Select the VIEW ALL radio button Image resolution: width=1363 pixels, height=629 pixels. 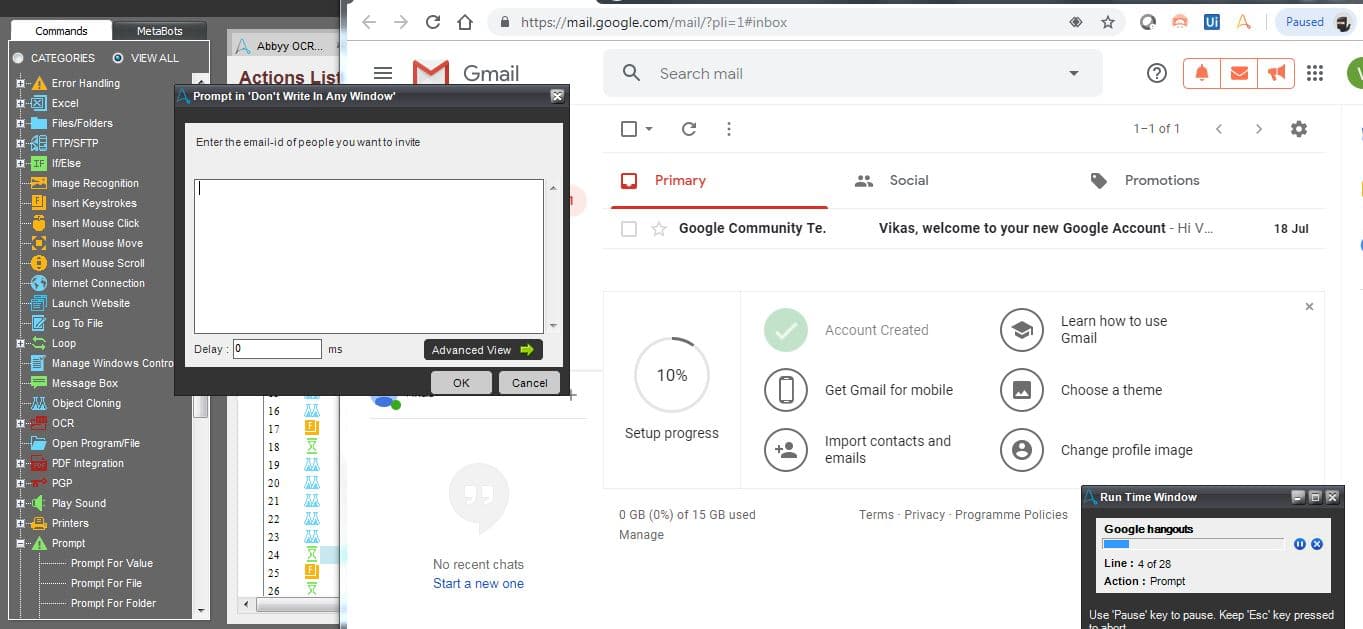(x=119, y=58)
